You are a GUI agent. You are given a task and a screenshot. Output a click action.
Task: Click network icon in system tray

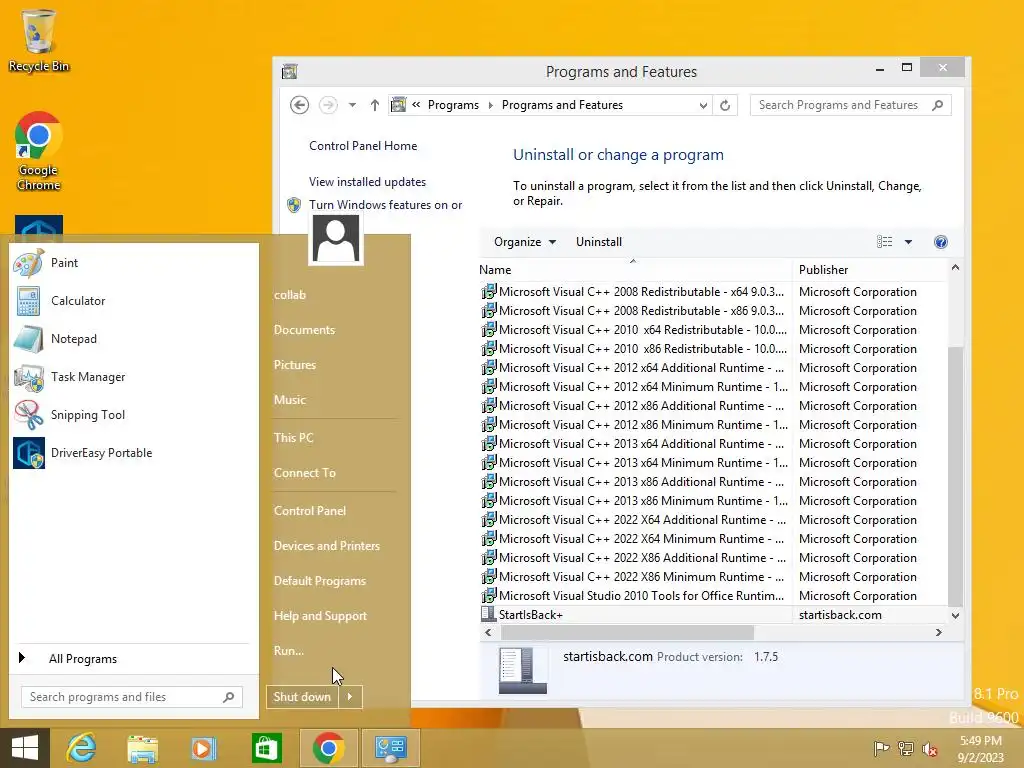[906, 748]
